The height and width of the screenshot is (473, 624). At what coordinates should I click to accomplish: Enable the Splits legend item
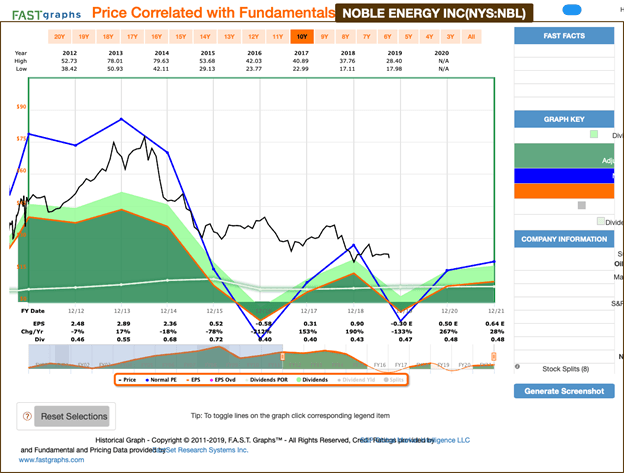point(394,380)
